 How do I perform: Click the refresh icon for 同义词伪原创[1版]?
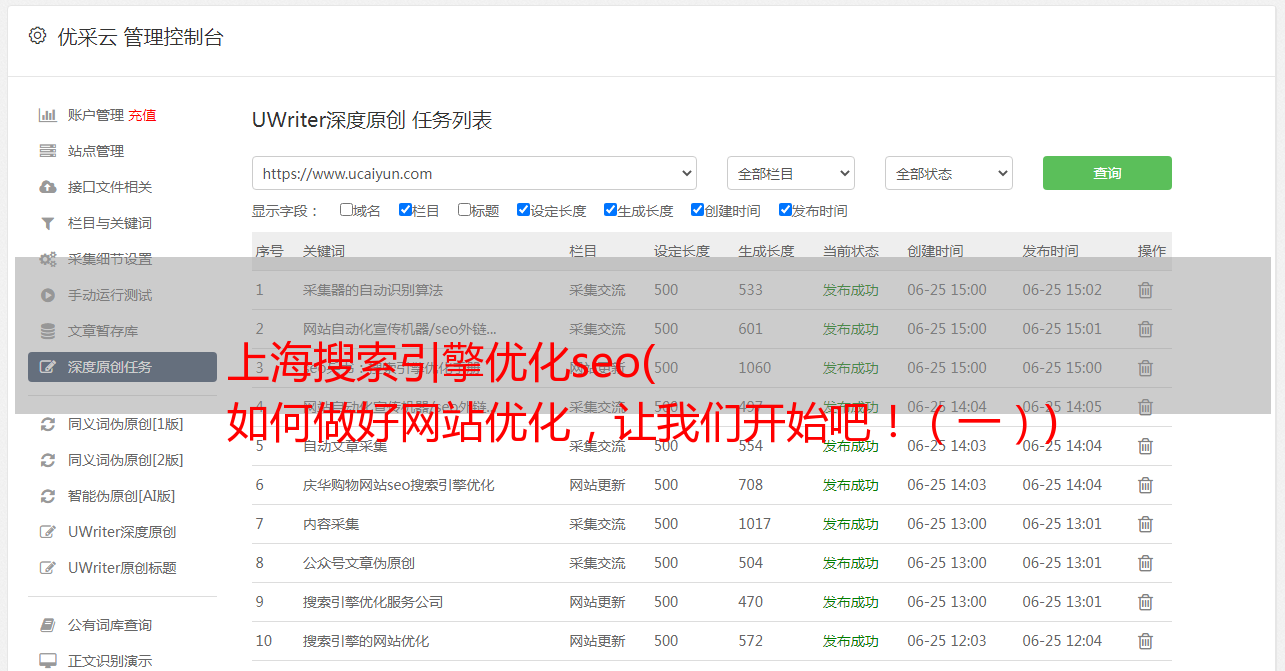click(x=47, y=424)
